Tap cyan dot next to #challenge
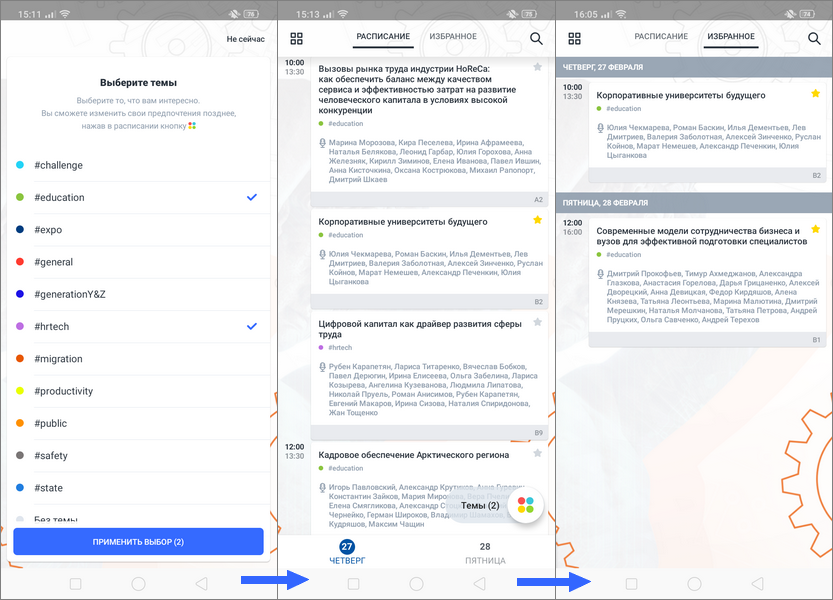Image resolution: width=833 pixels, height=600 pixels. 20,165
